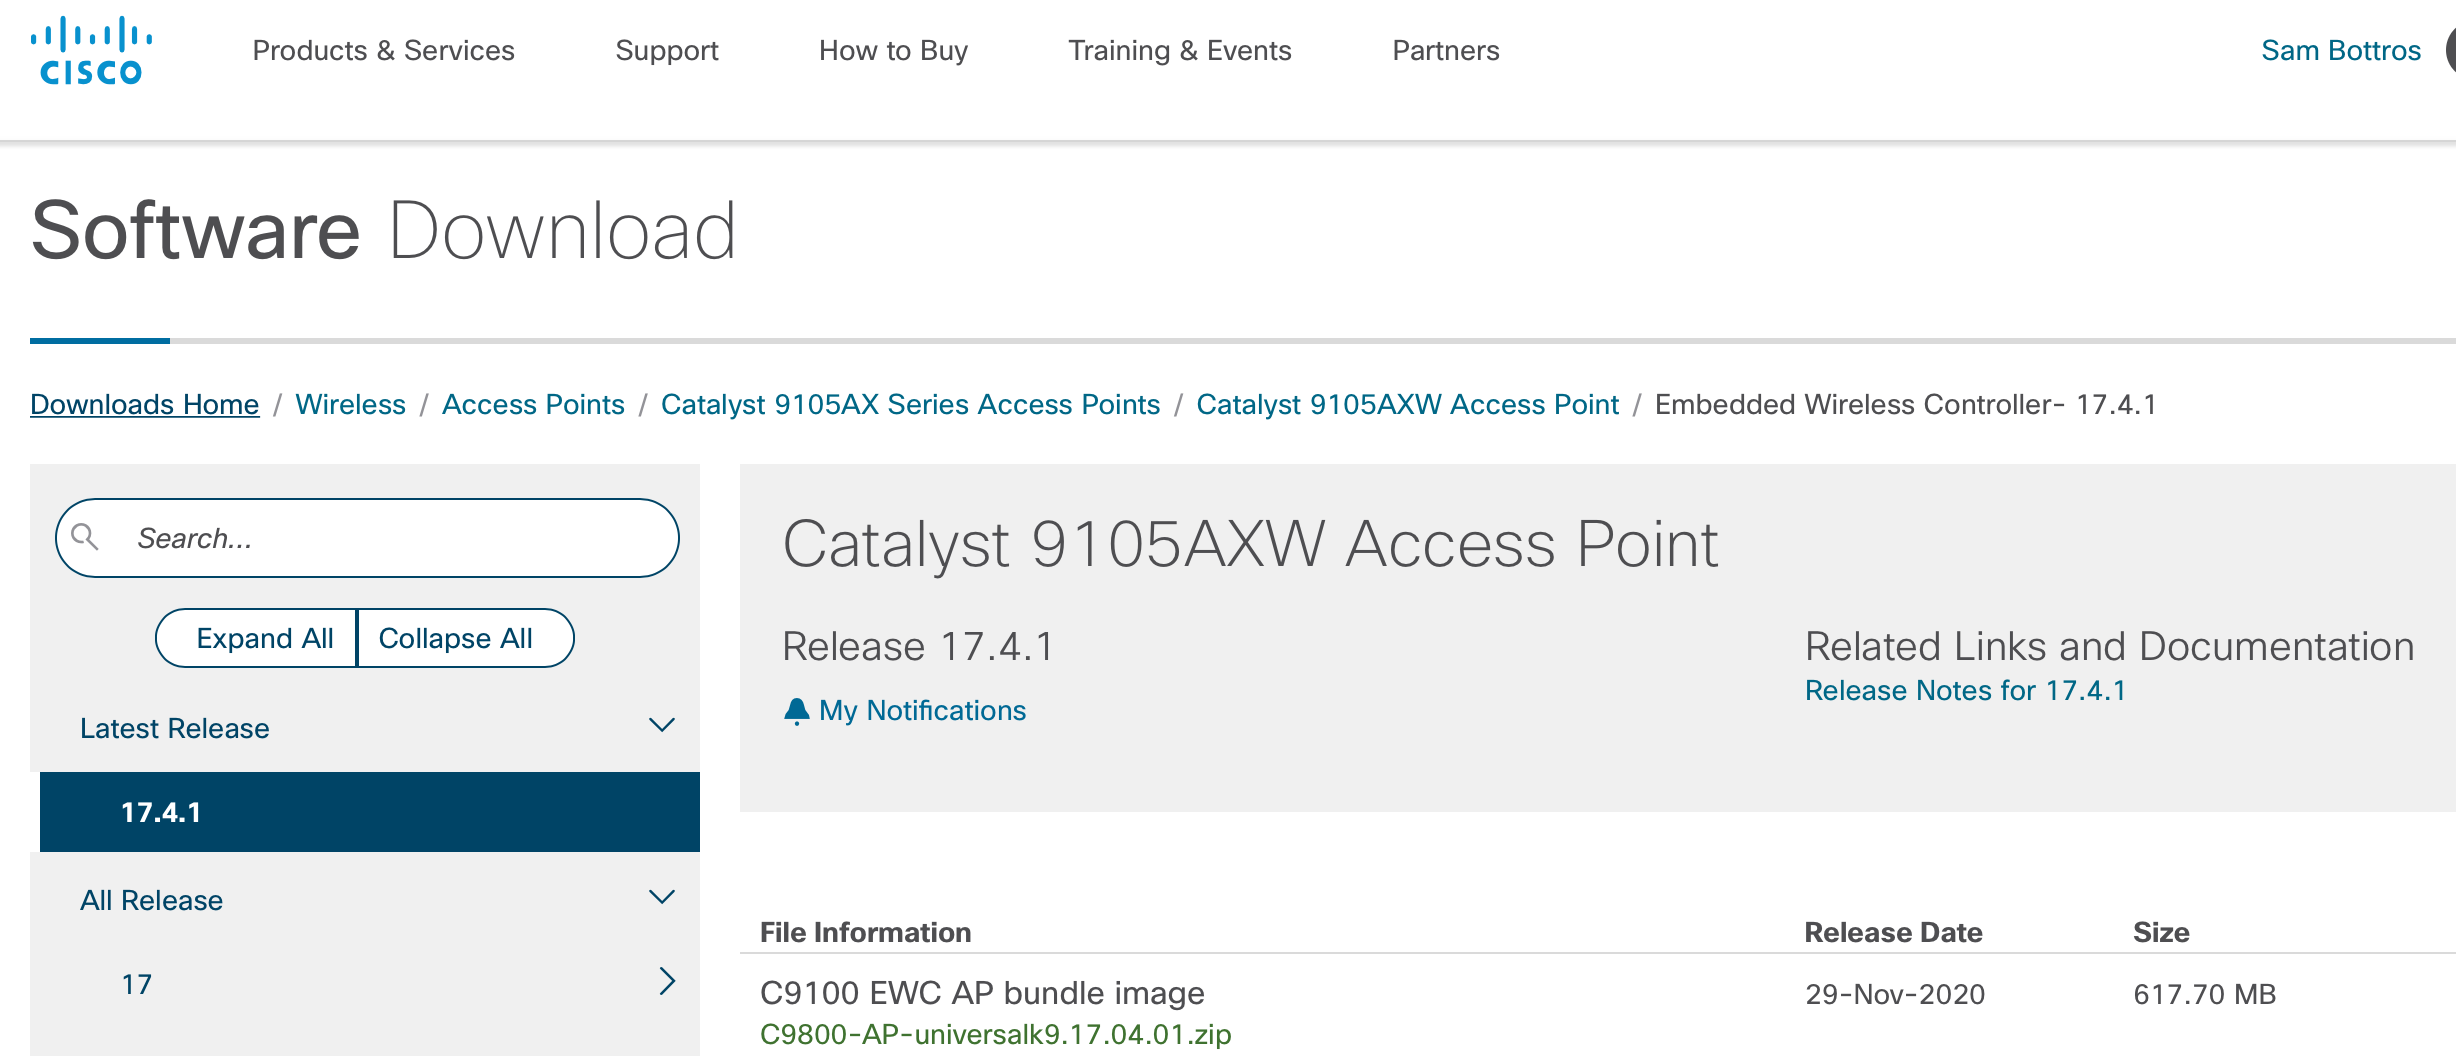The width and height of the screenshot is (2456, 1056).
Task: Open the Wireless breadcrumb link
Action: coord(350,404)
